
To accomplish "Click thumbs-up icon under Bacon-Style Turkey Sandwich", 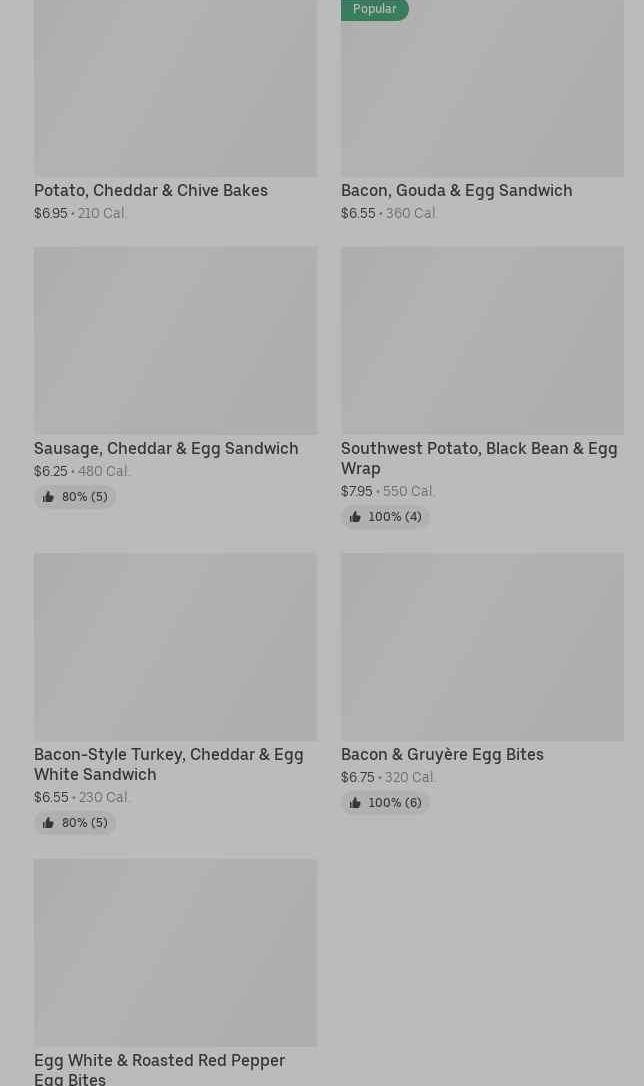I will click(48, 823).
